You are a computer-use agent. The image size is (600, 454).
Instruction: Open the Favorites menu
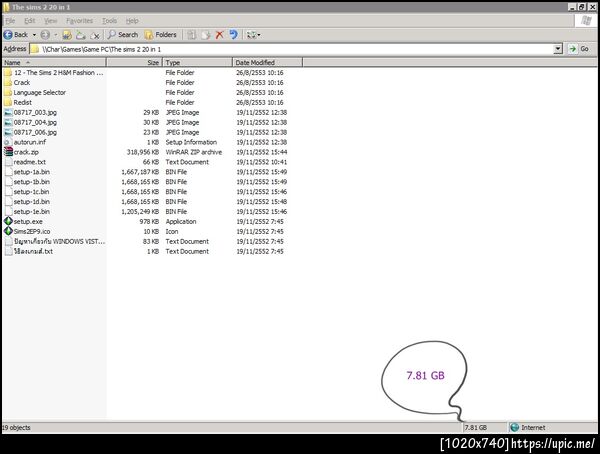point(79,21)
